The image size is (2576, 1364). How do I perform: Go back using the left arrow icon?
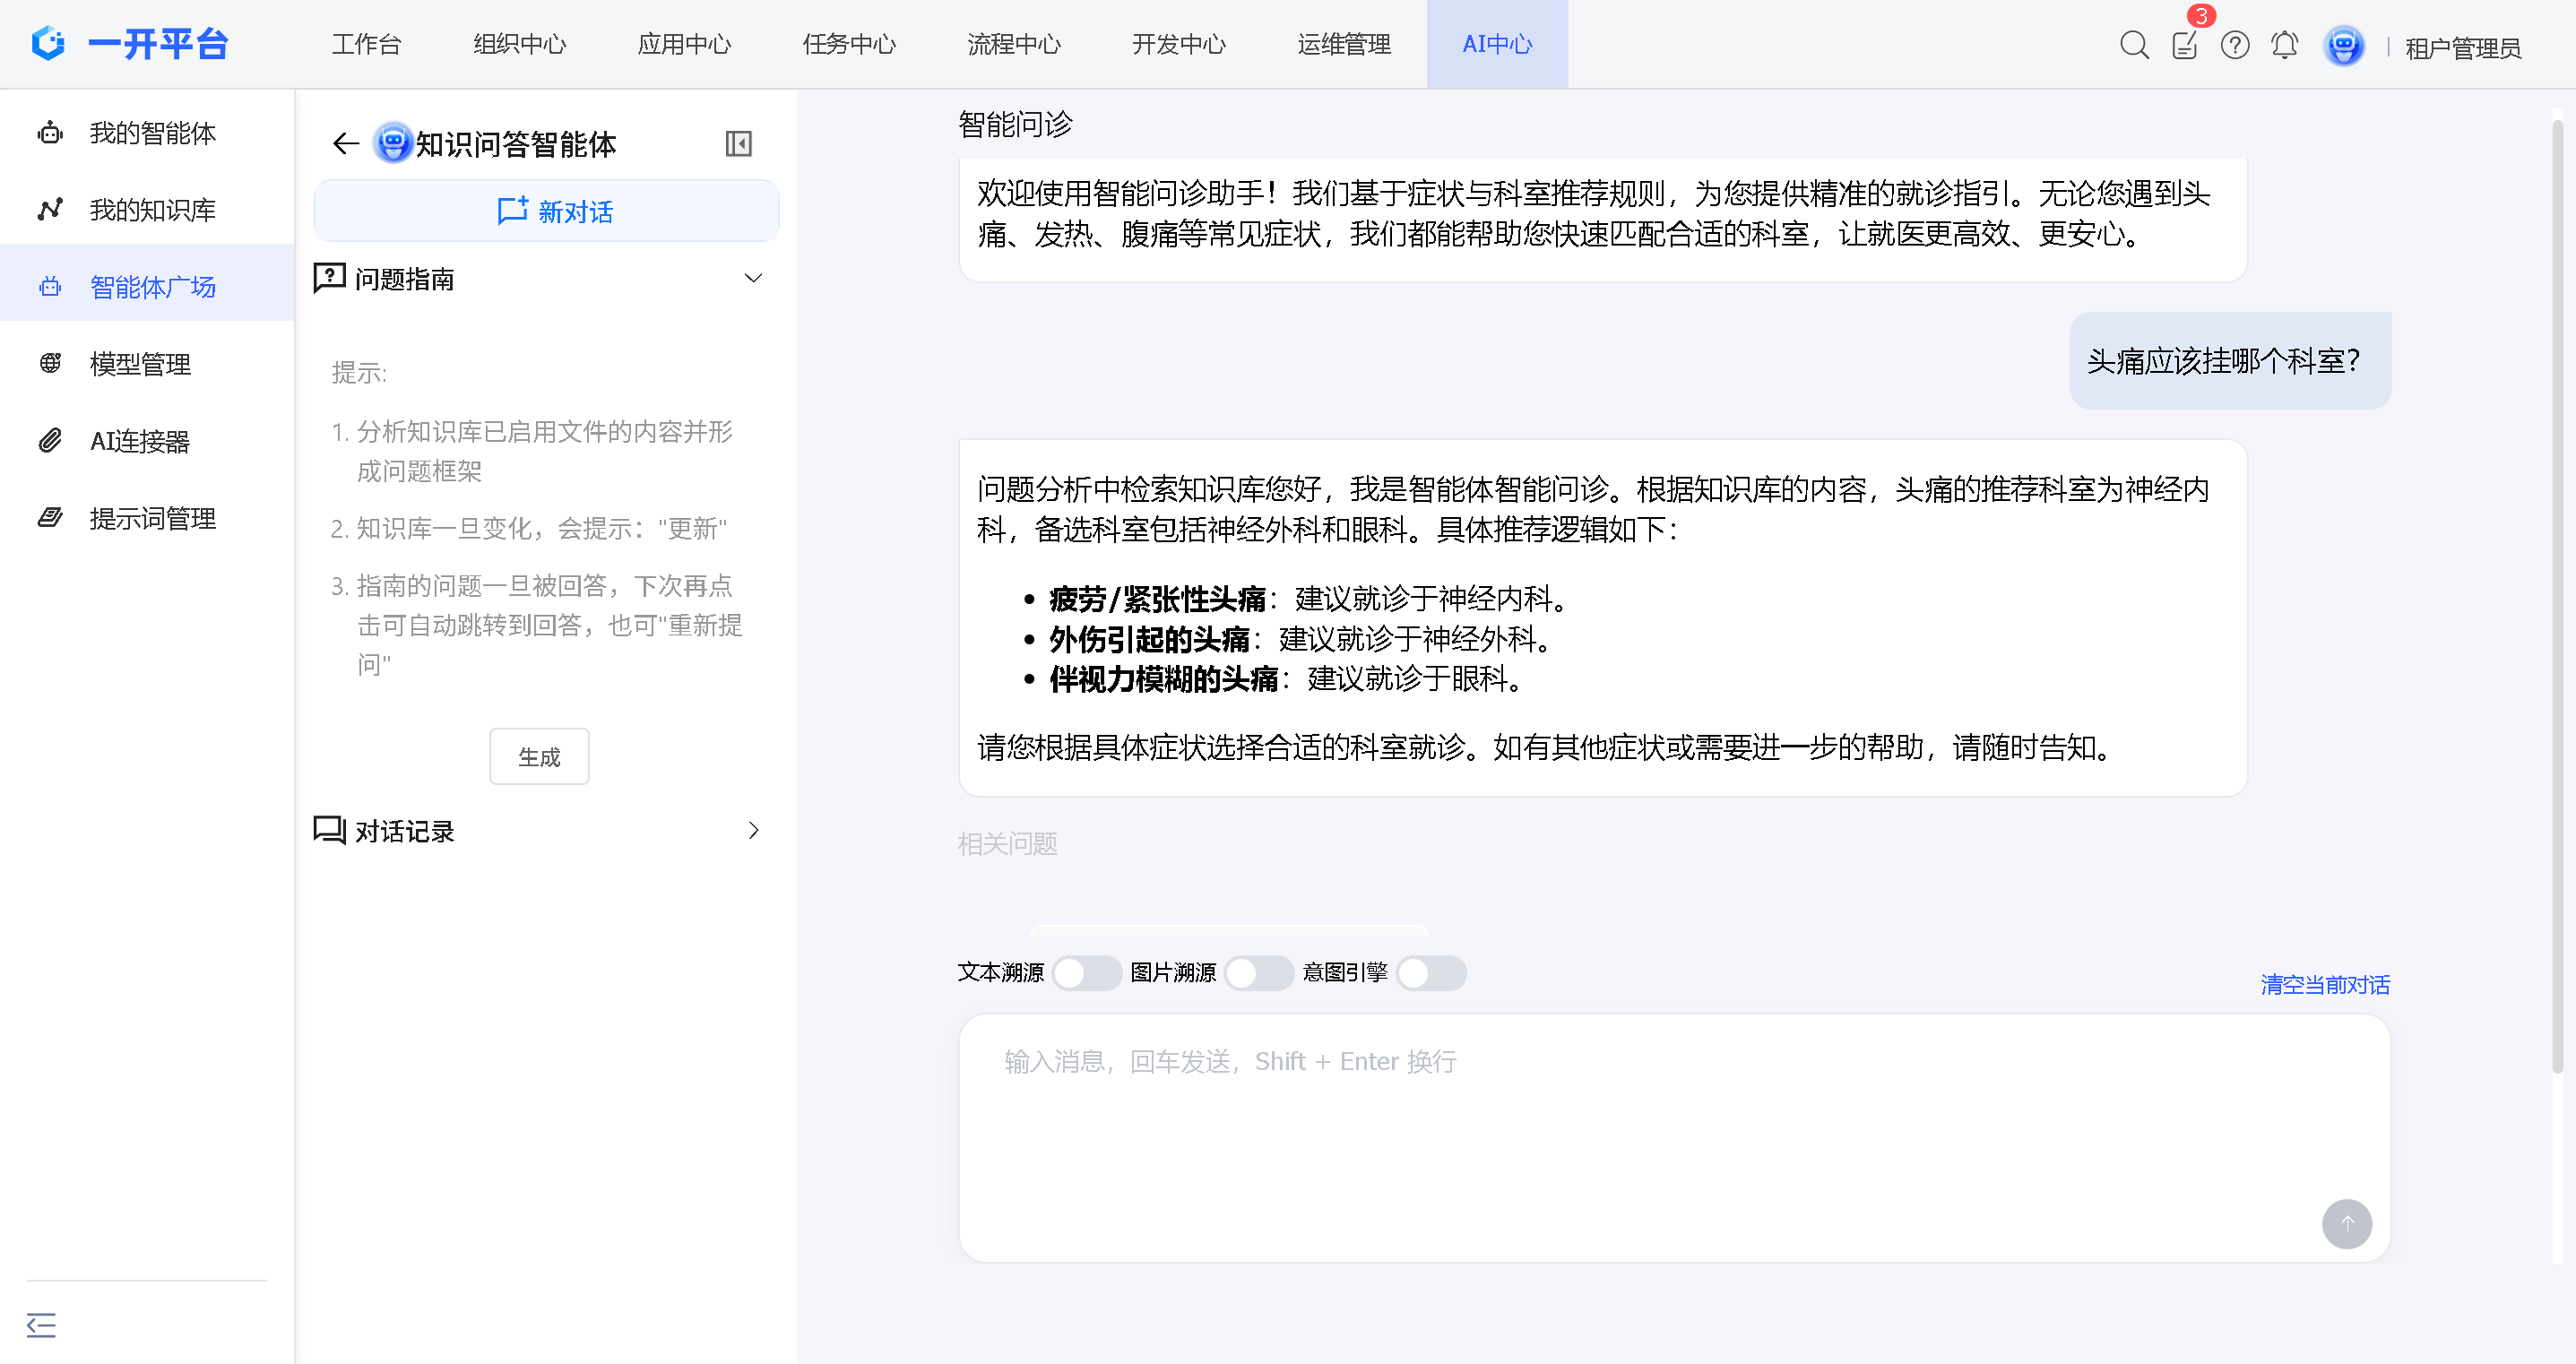pos(346,144)
